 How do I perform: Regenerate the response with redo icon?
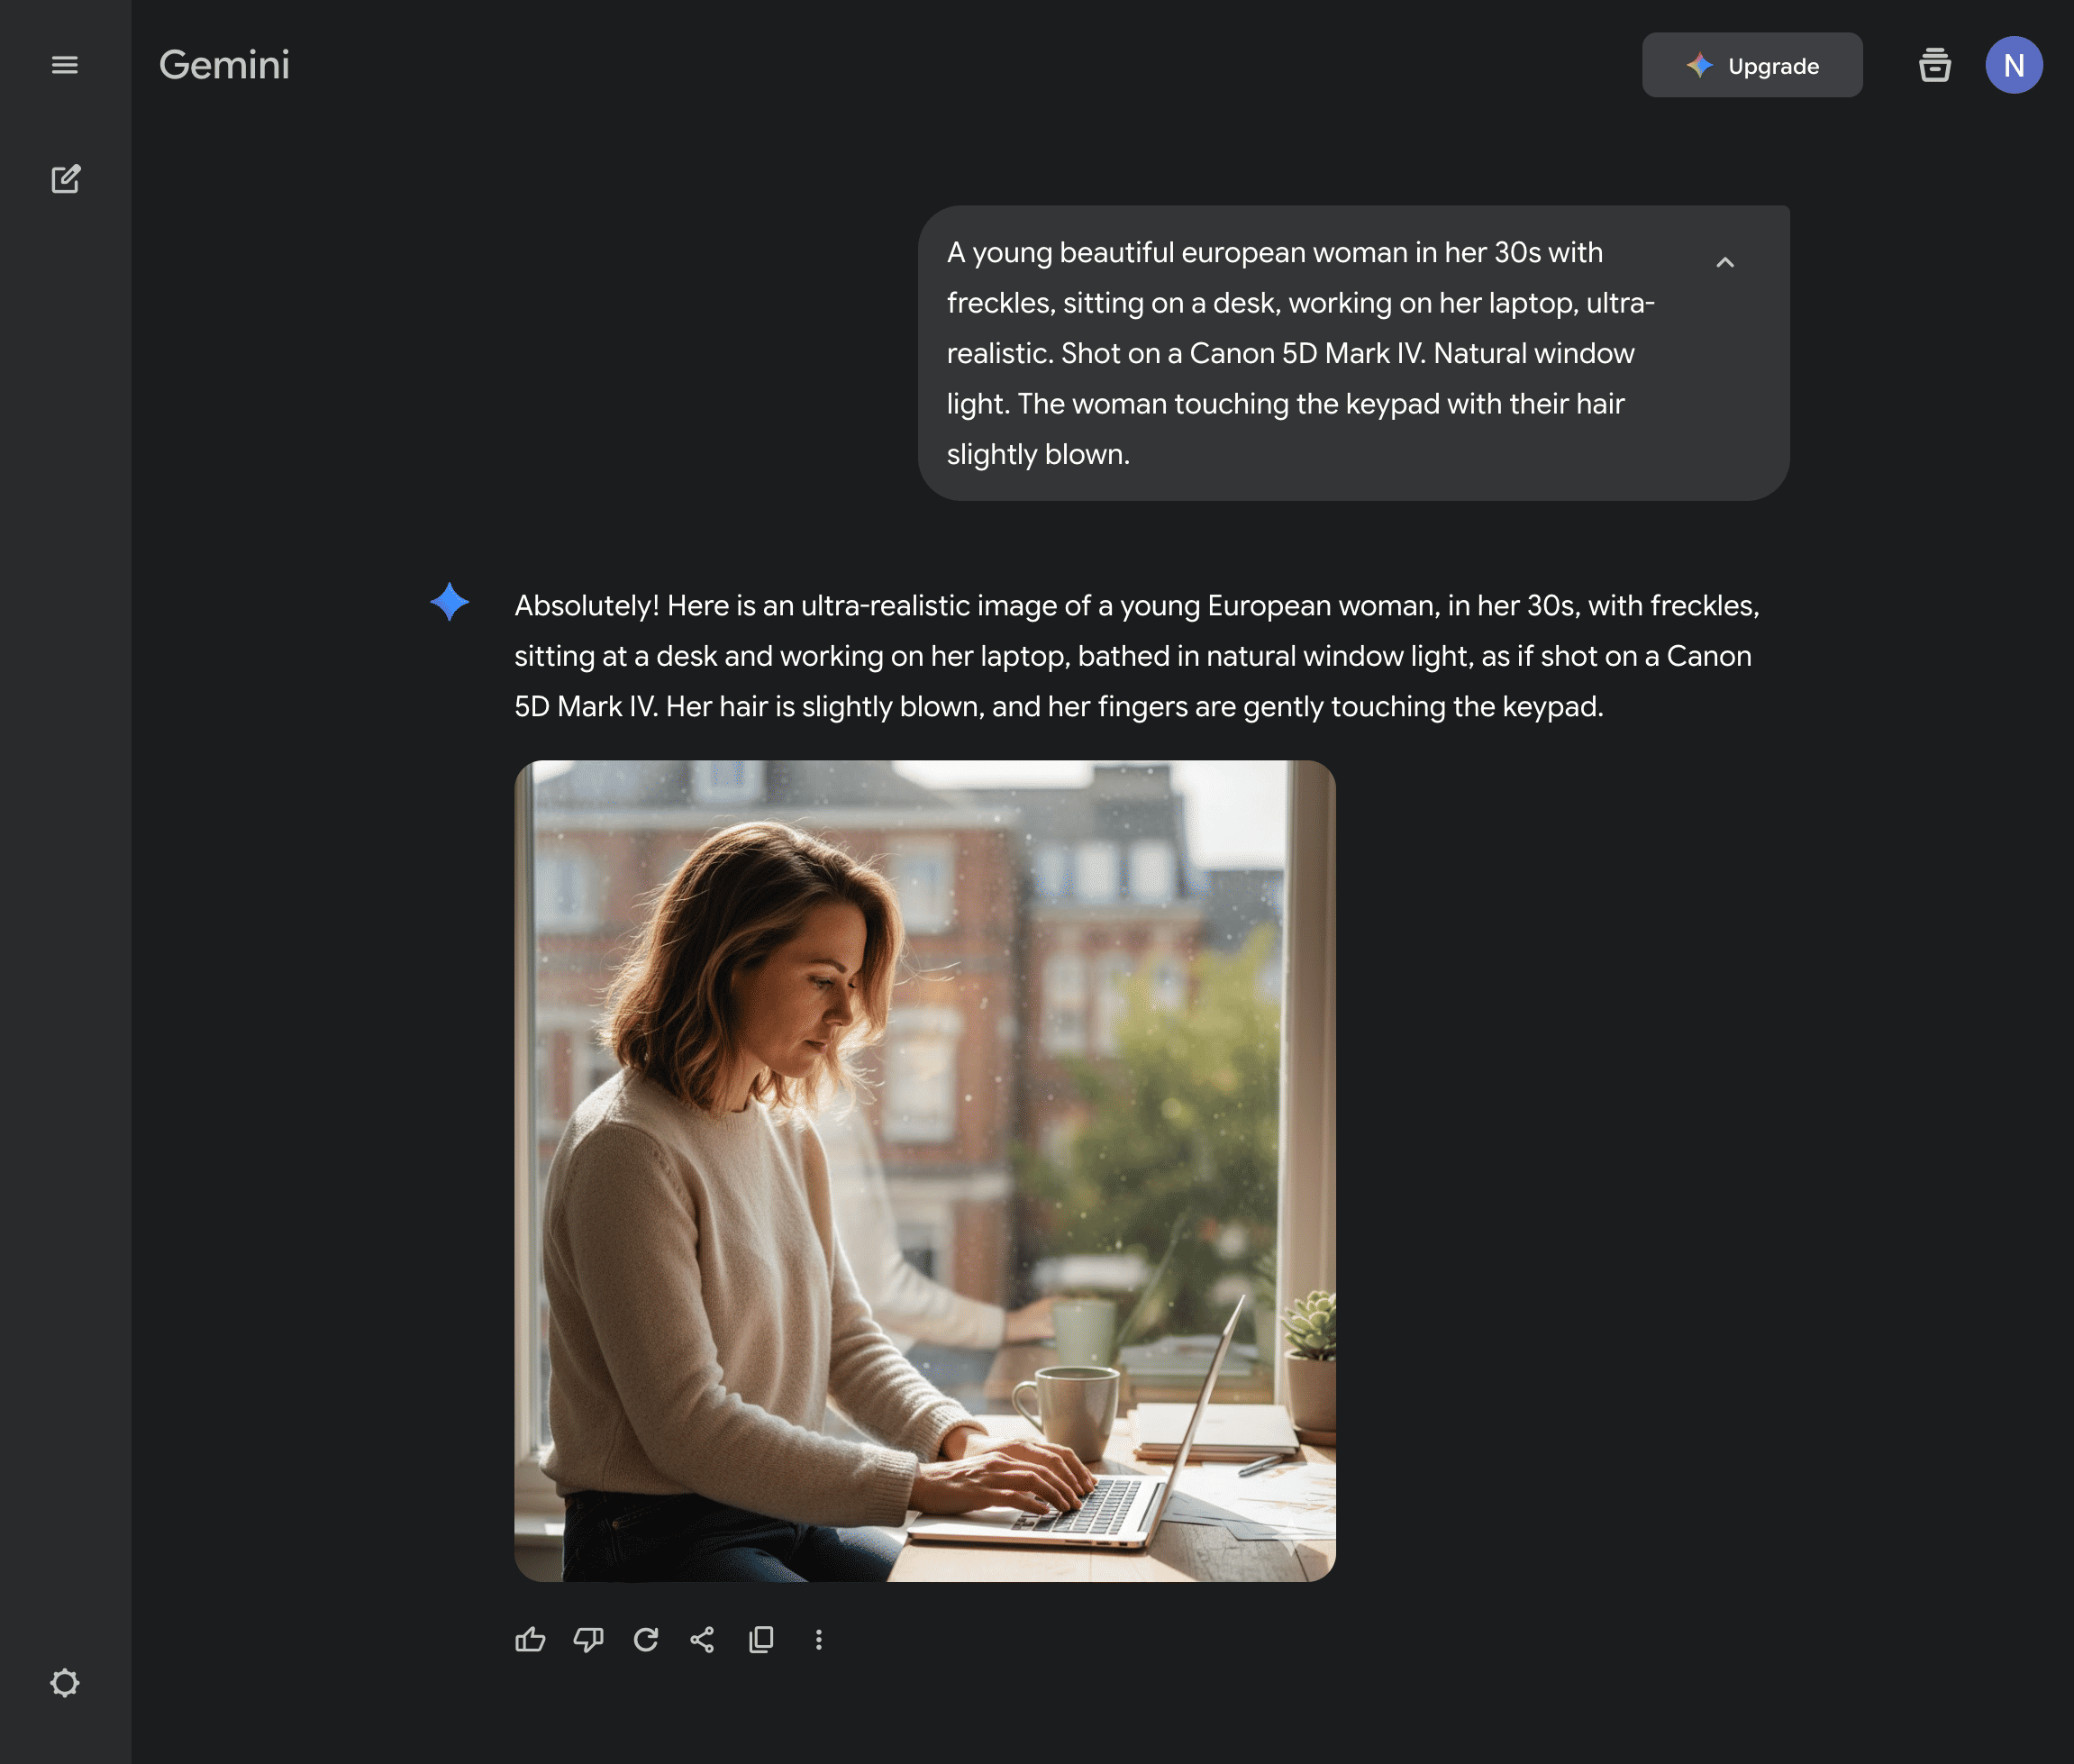646,1640
